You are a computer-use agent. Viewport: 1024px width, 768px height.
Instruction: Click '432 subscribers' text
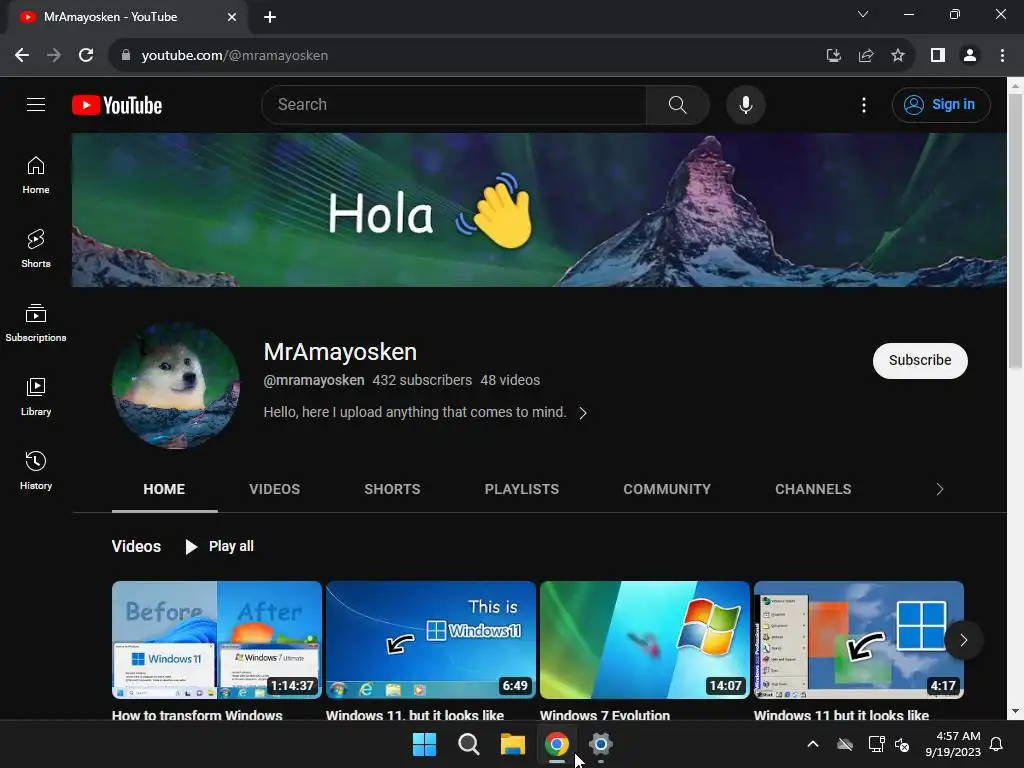[422, 380]
